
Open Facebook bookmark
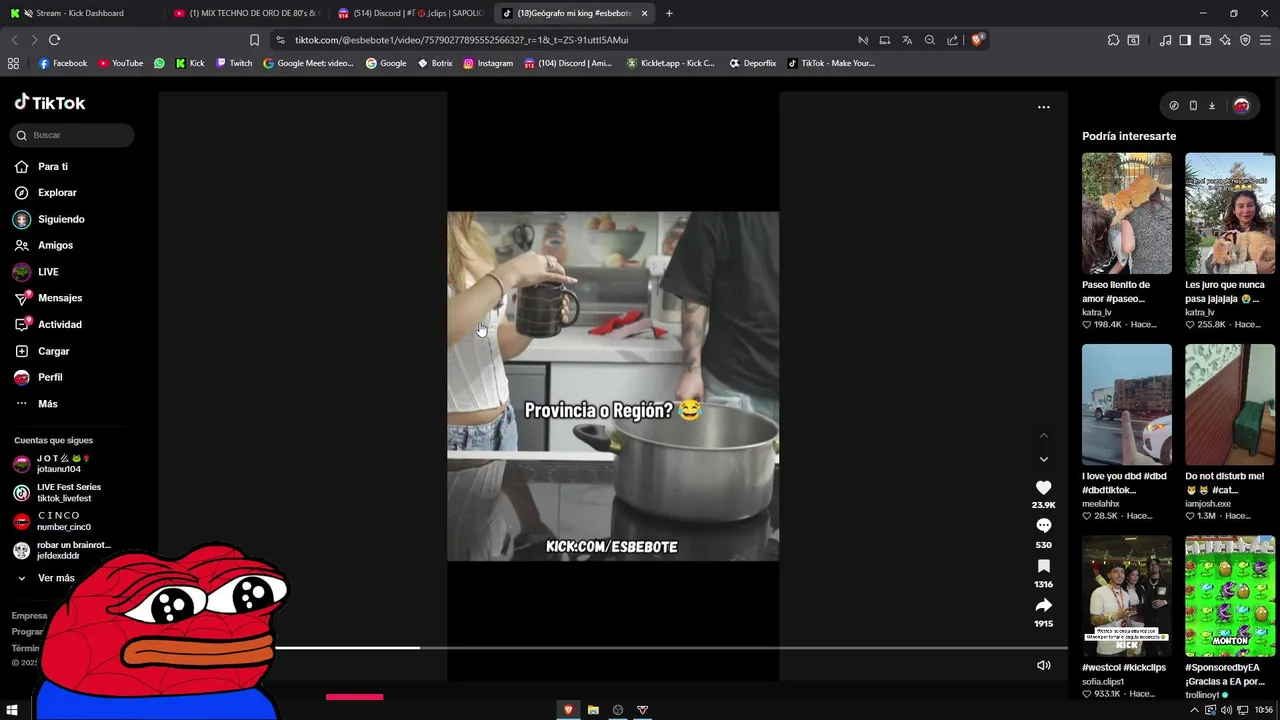pos(63,63)
